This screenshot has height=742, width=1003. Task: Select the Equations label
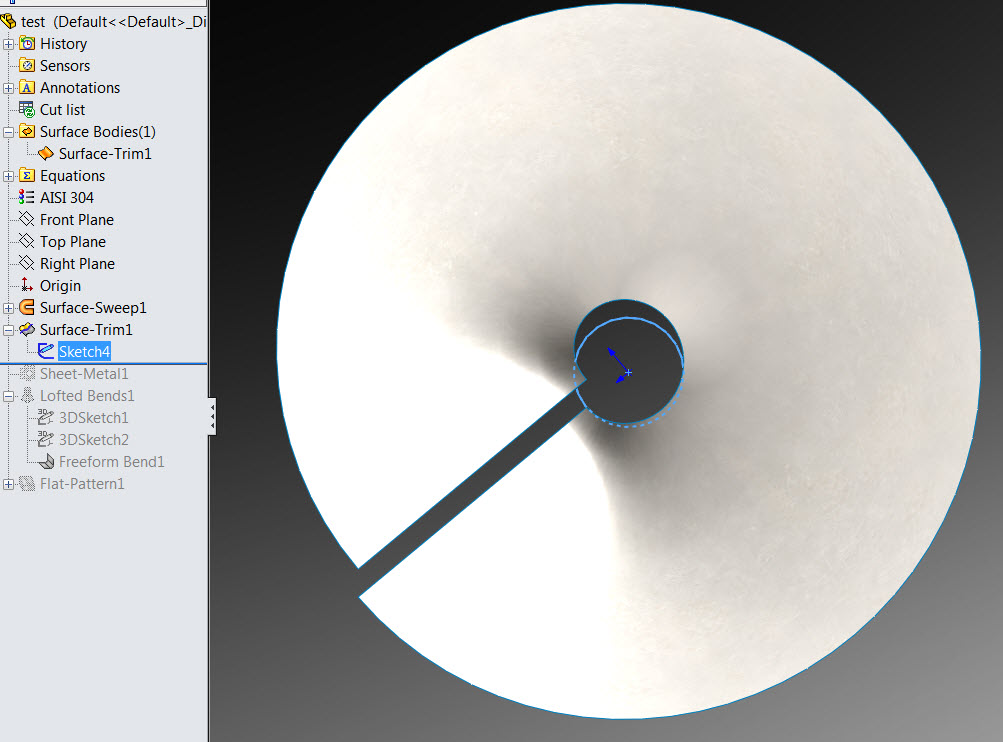pos(72,175)
